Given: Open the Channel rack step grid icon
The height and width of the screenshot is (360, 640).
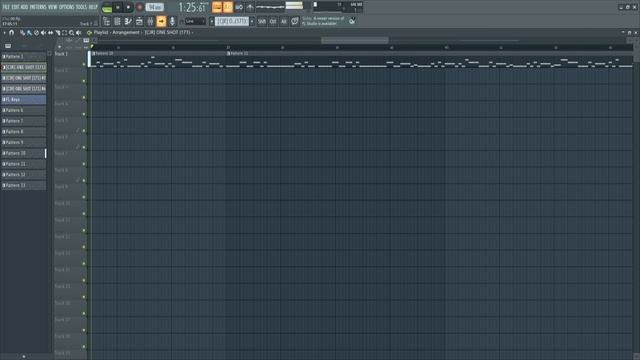Looking at the screenshot, I should pyautogui.click(x=117, y=21).
